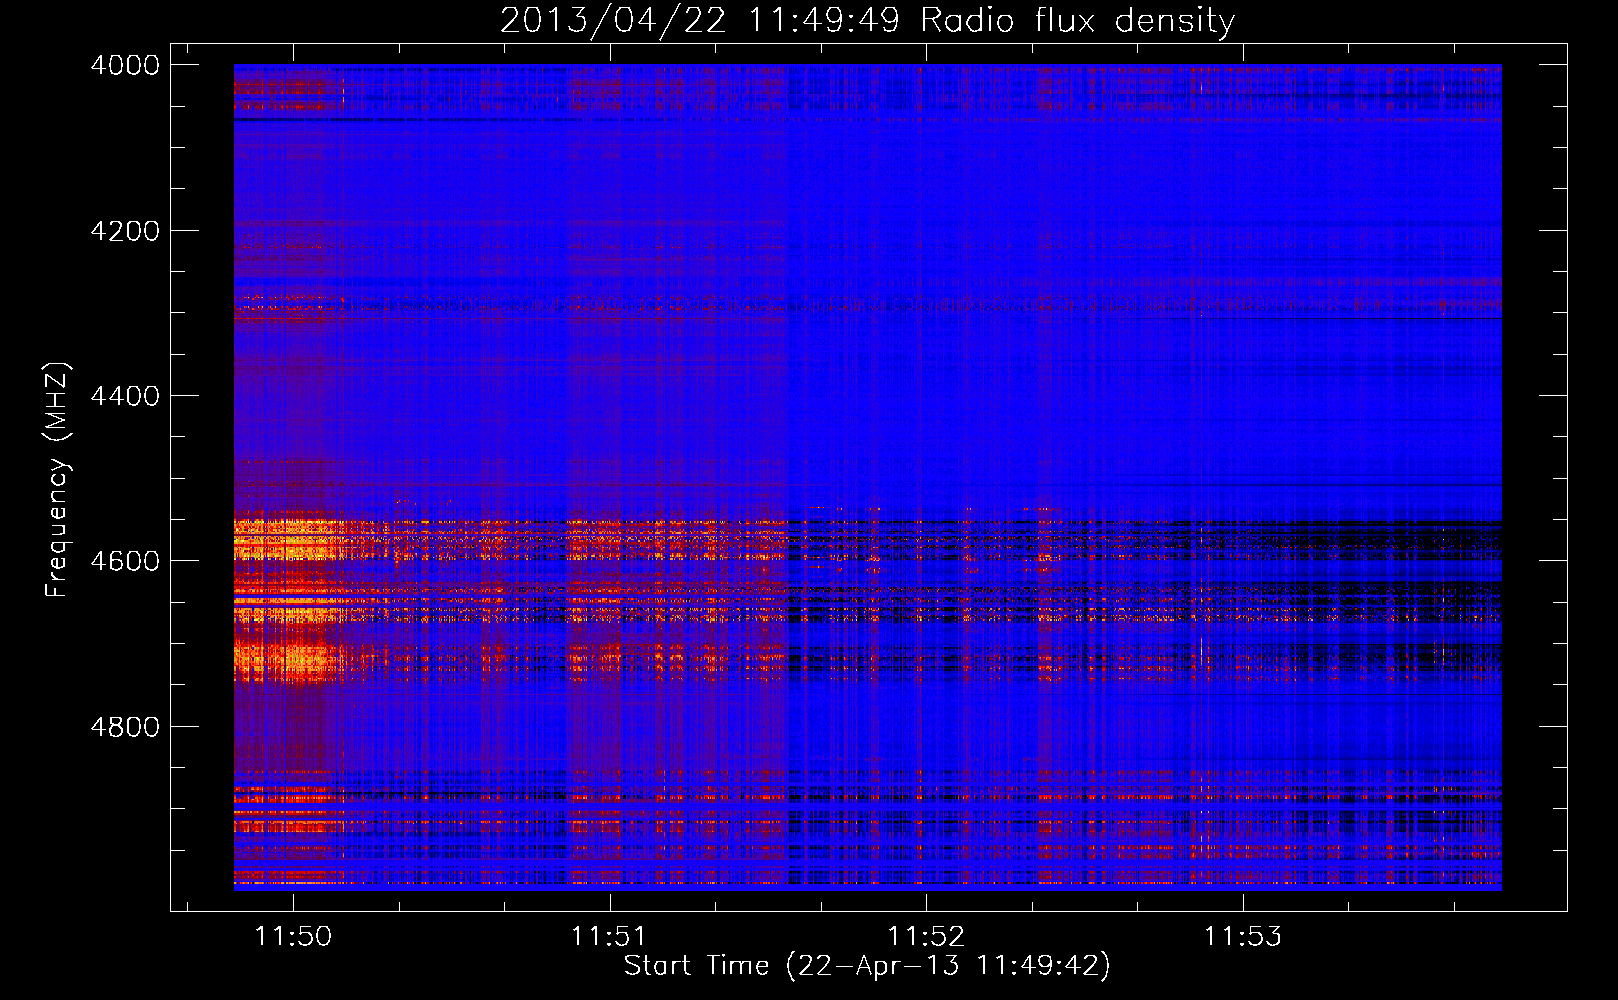1618x1000 pixels.
Task: Select the 4000 frequency tick label
Action: [125, 65]
